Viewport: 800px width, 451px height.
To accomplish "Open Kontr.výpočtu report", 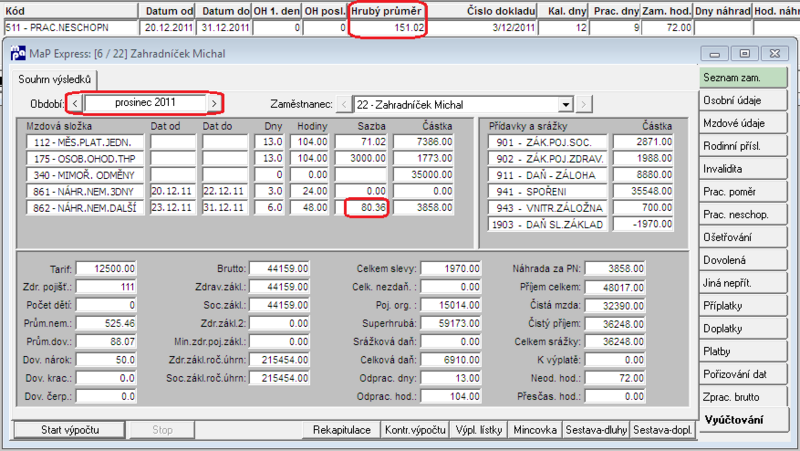I will tap(415, 430).
